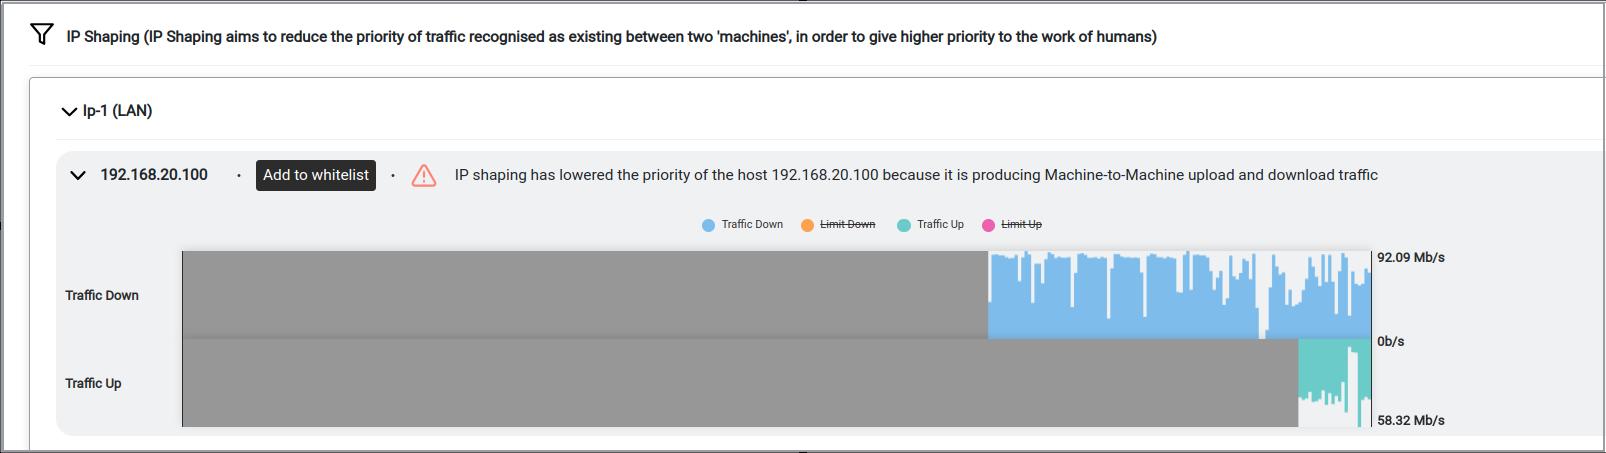Screen dimensions: 1606x453
Task: Select the lp-1 (LAN) header label
Action: click(117, 111)
